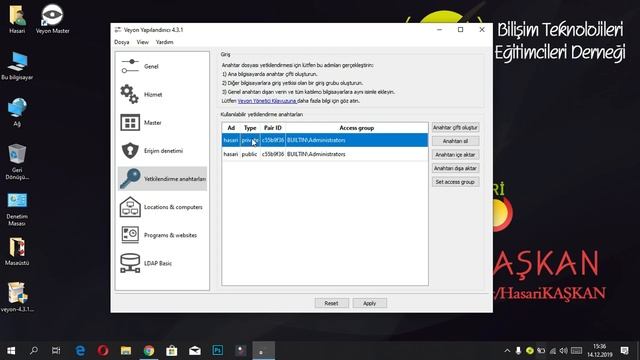The width and height of the screenshot is (640, 360).
Task: Open File Explorer from taskbar
Action: coord(126,351)
